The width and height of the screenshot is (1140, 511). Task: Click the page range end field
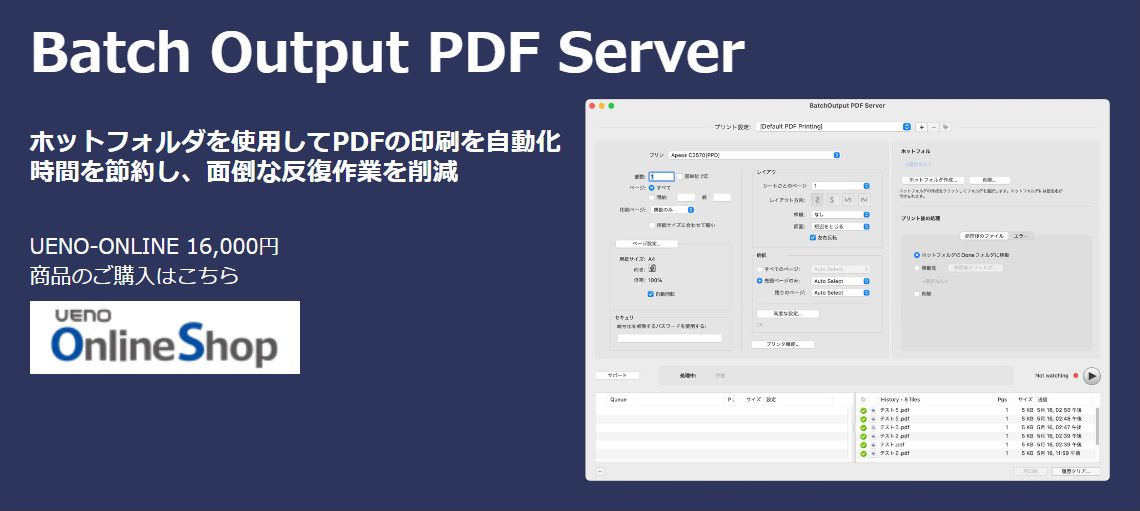[x=722, y=197]
